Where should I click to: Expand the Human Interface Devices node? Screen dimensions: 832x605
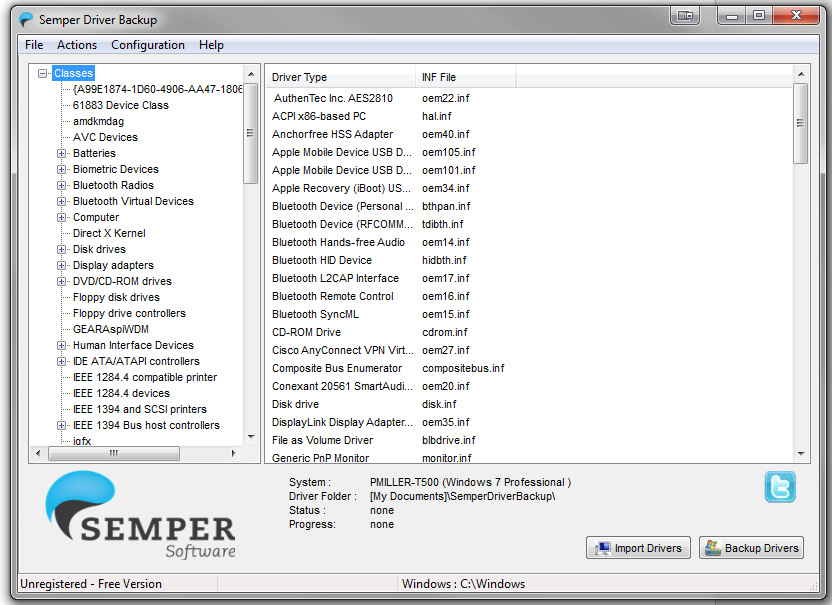[62, 345]
